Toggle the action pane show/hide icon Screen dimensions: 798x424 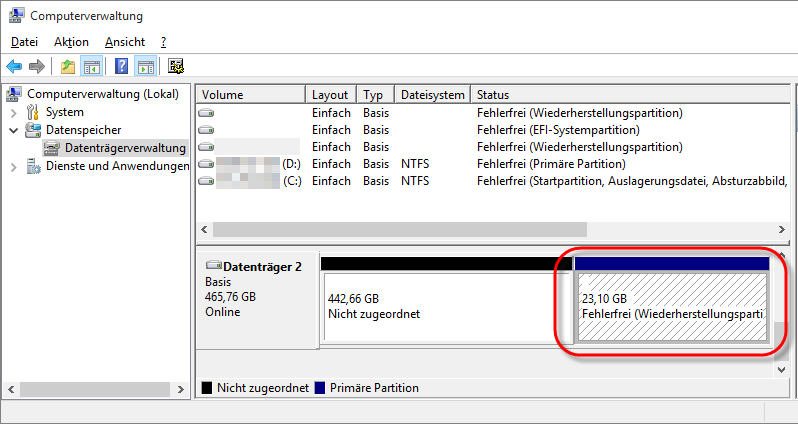click(x=145, y=67)
